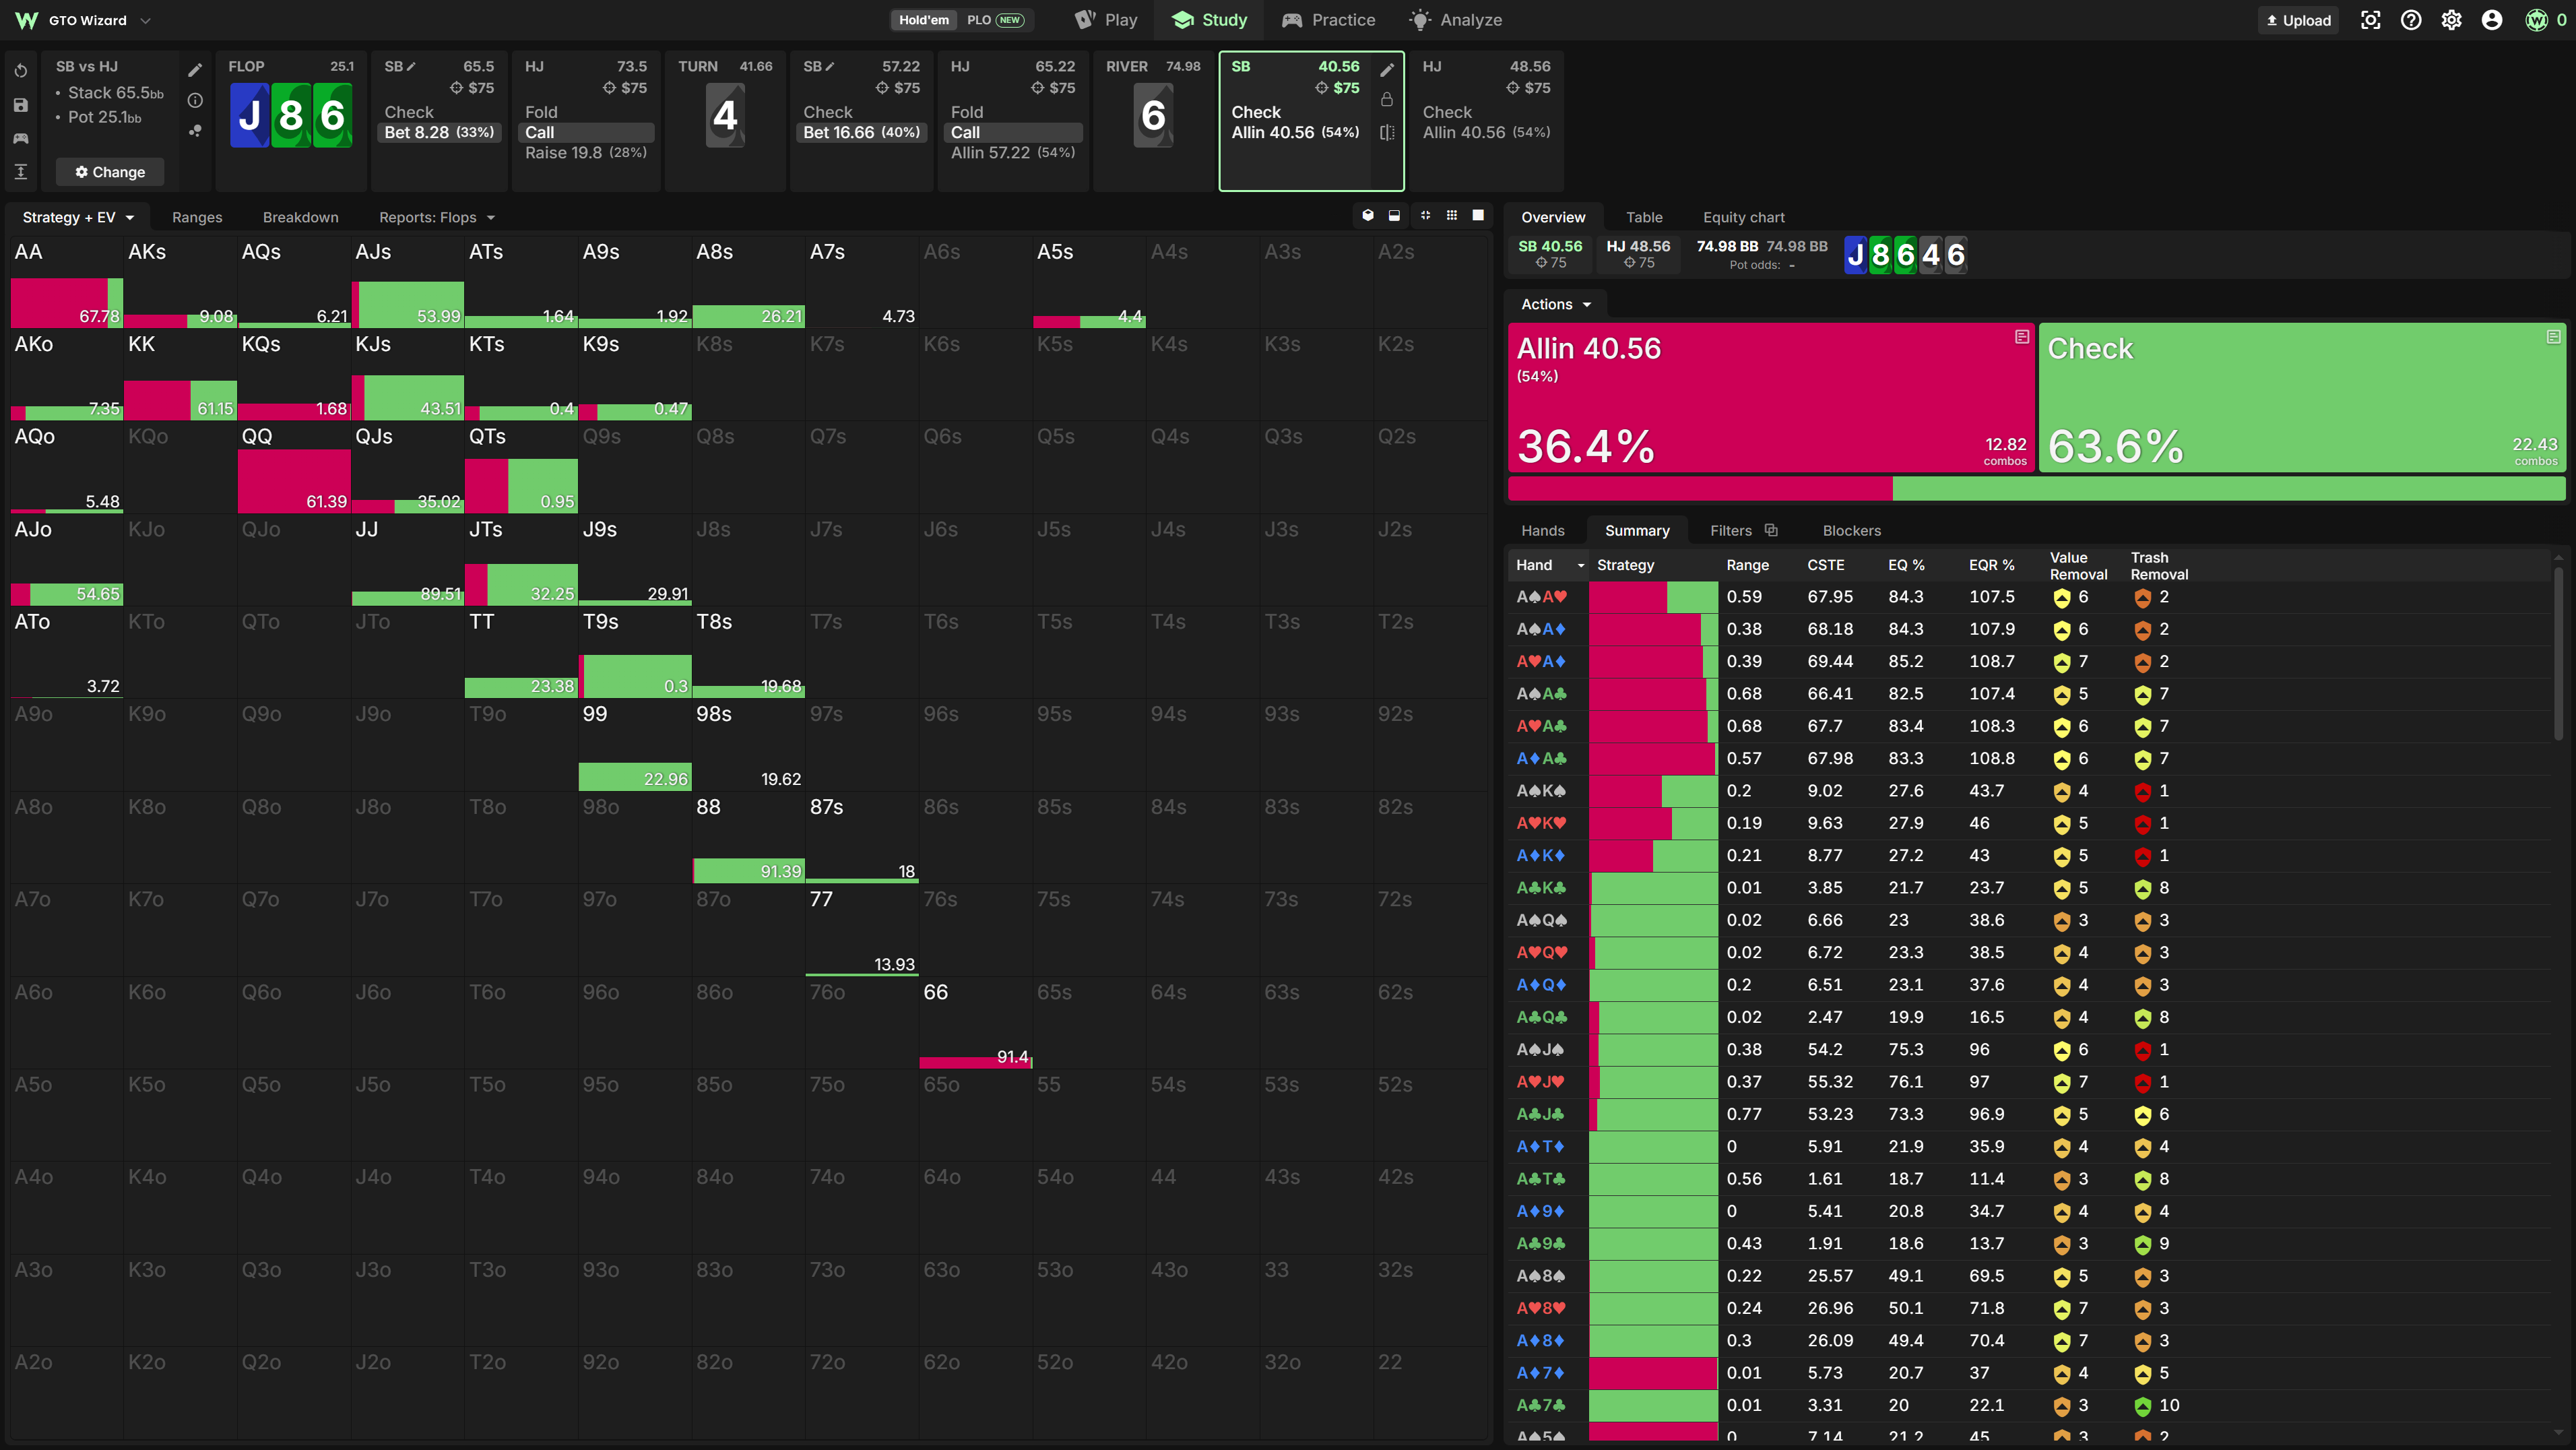
Task: Select the solid square matrix view
Action: pos(1478,216)
